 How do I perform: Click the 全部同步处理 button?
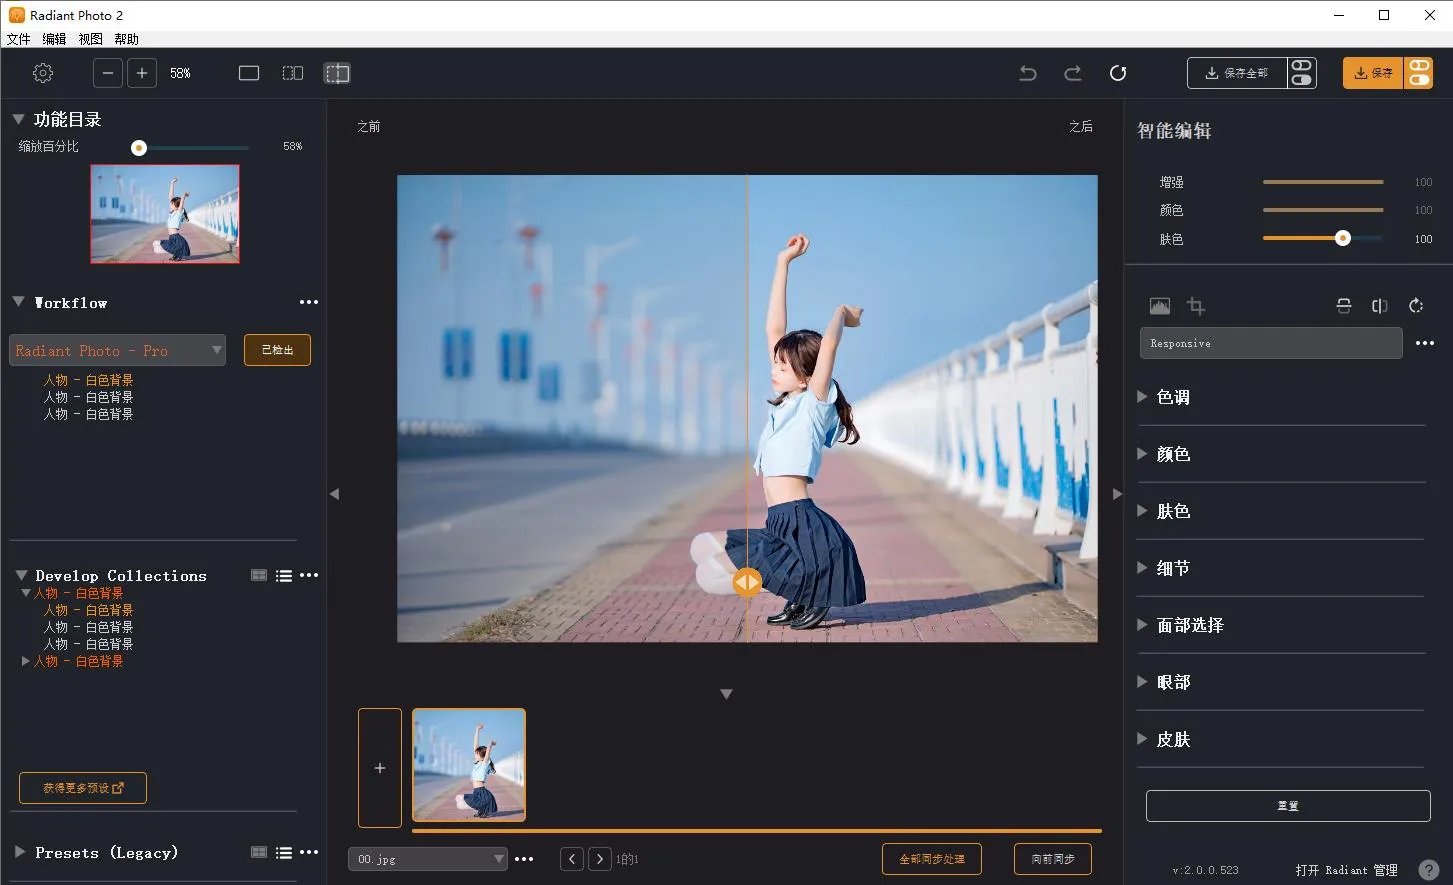point(931,859)
